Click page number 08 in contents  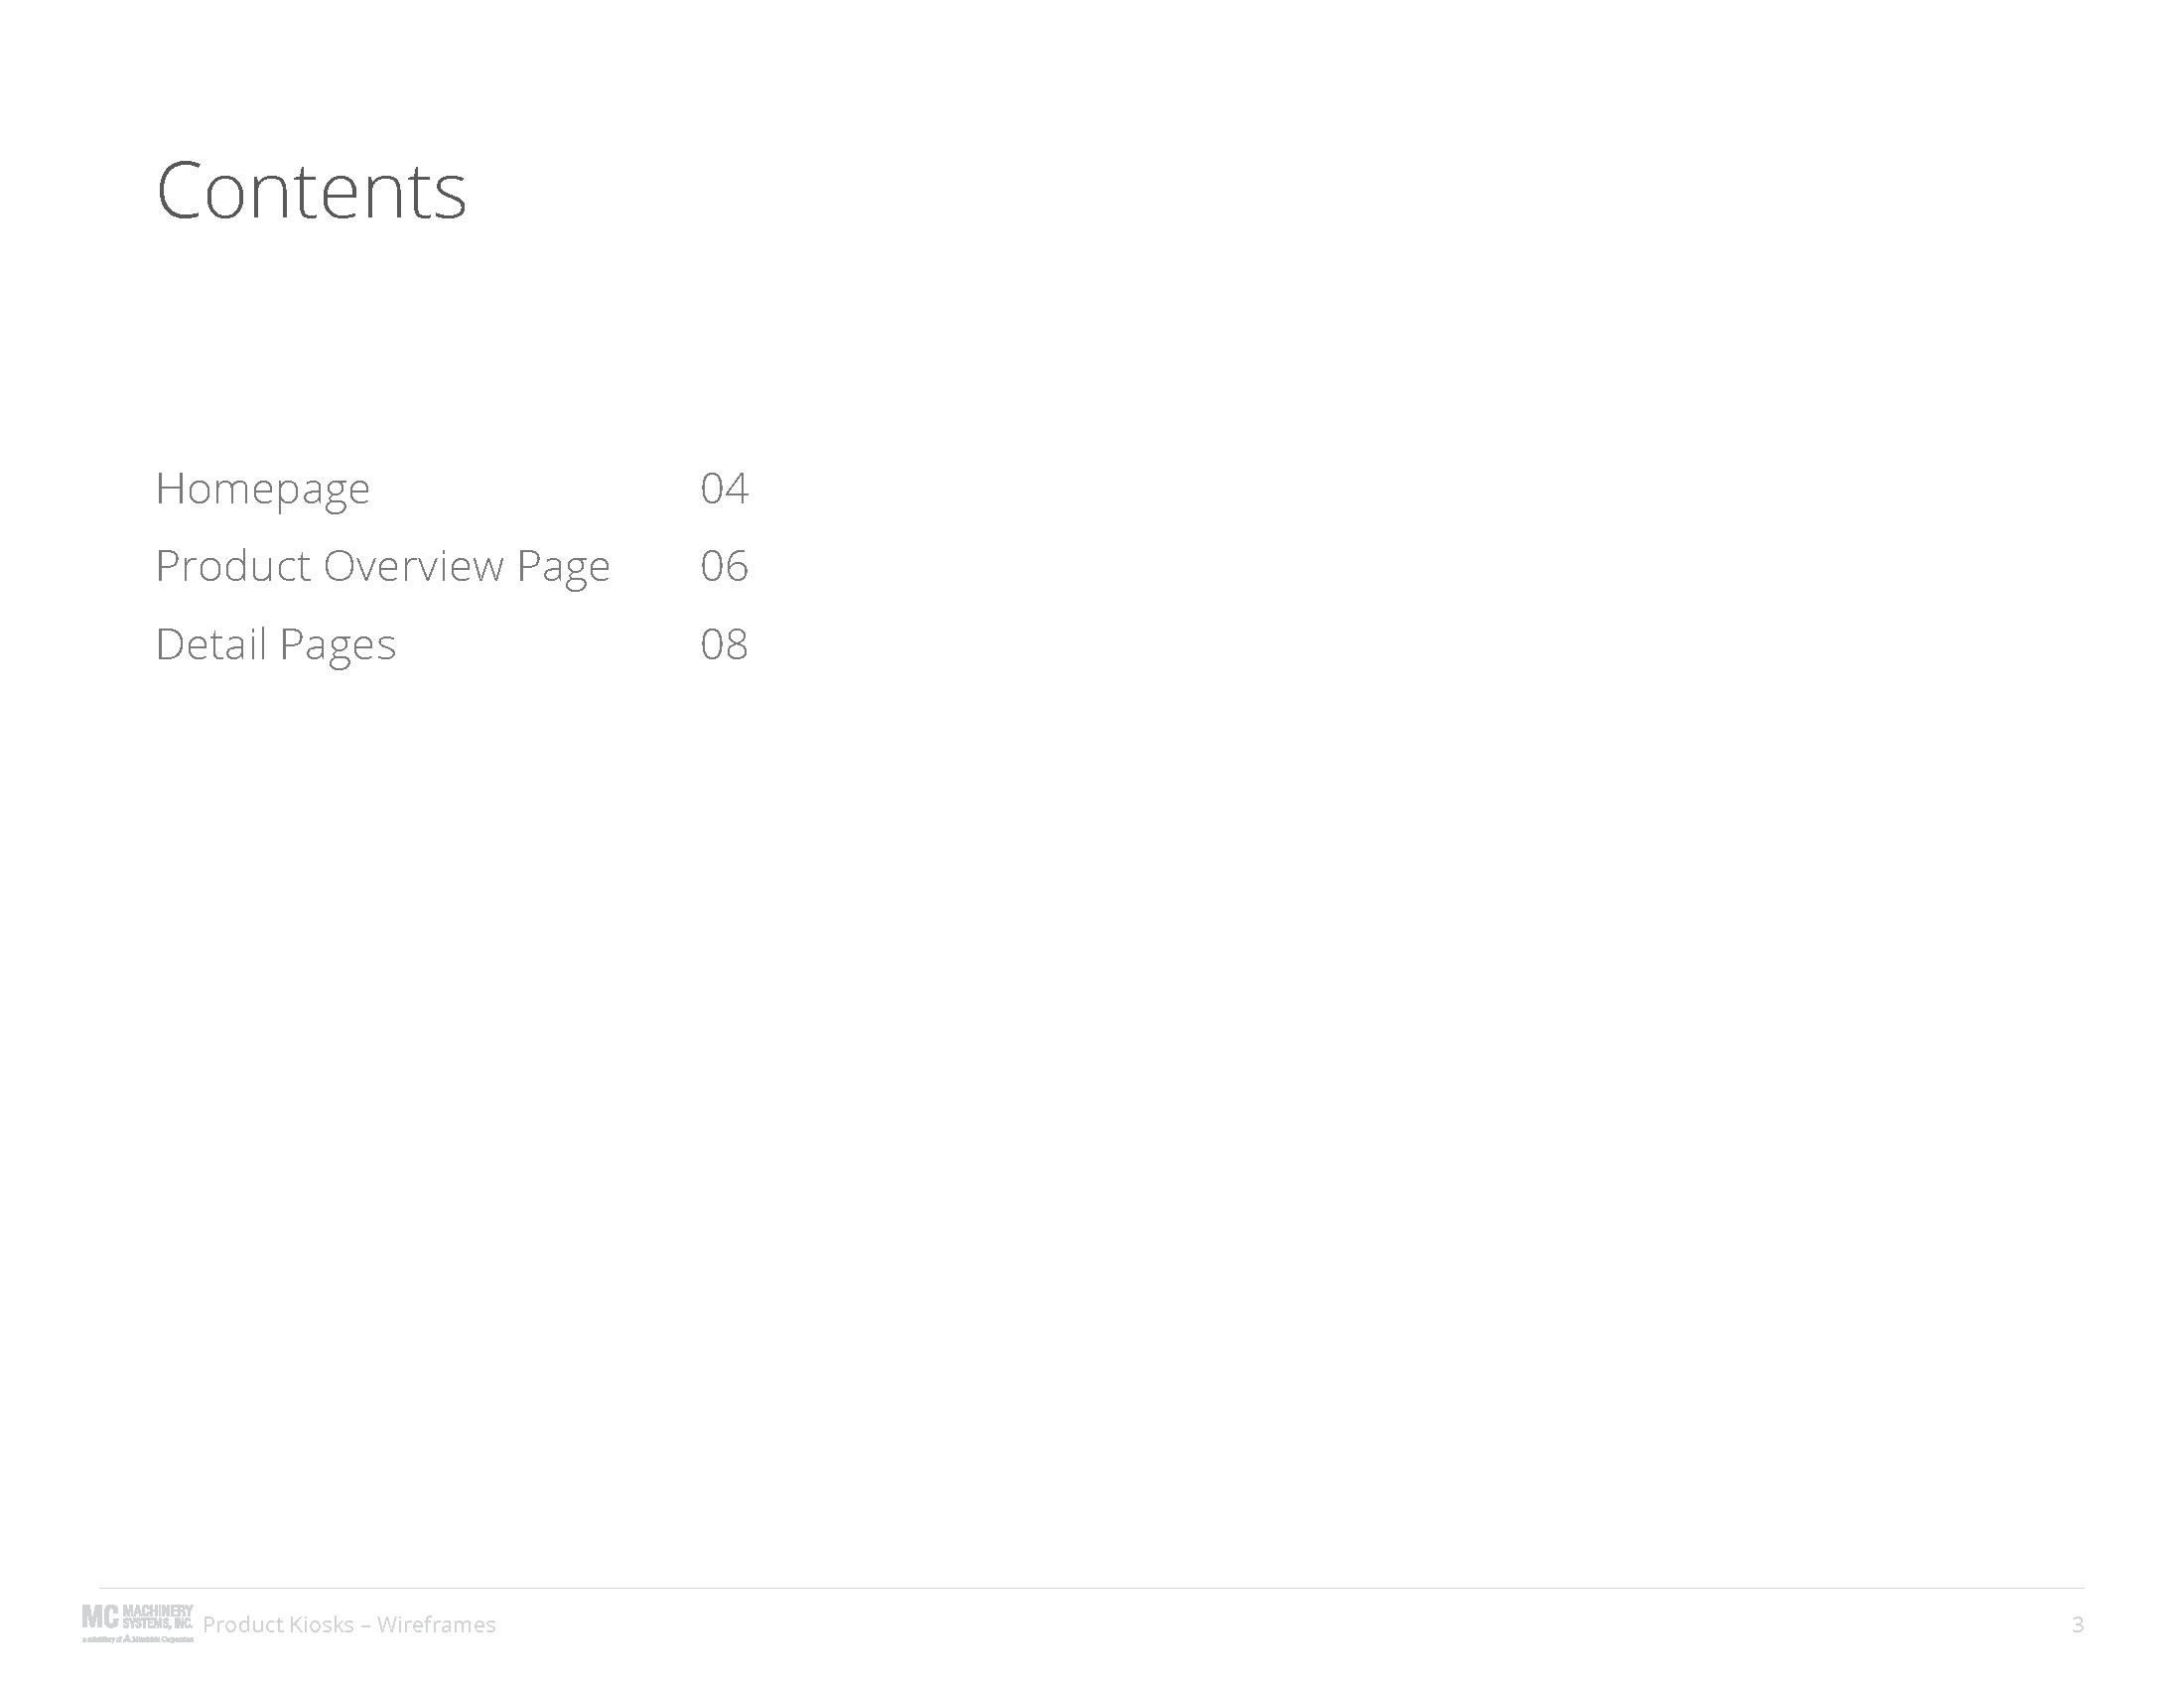[x=724, y=645]
